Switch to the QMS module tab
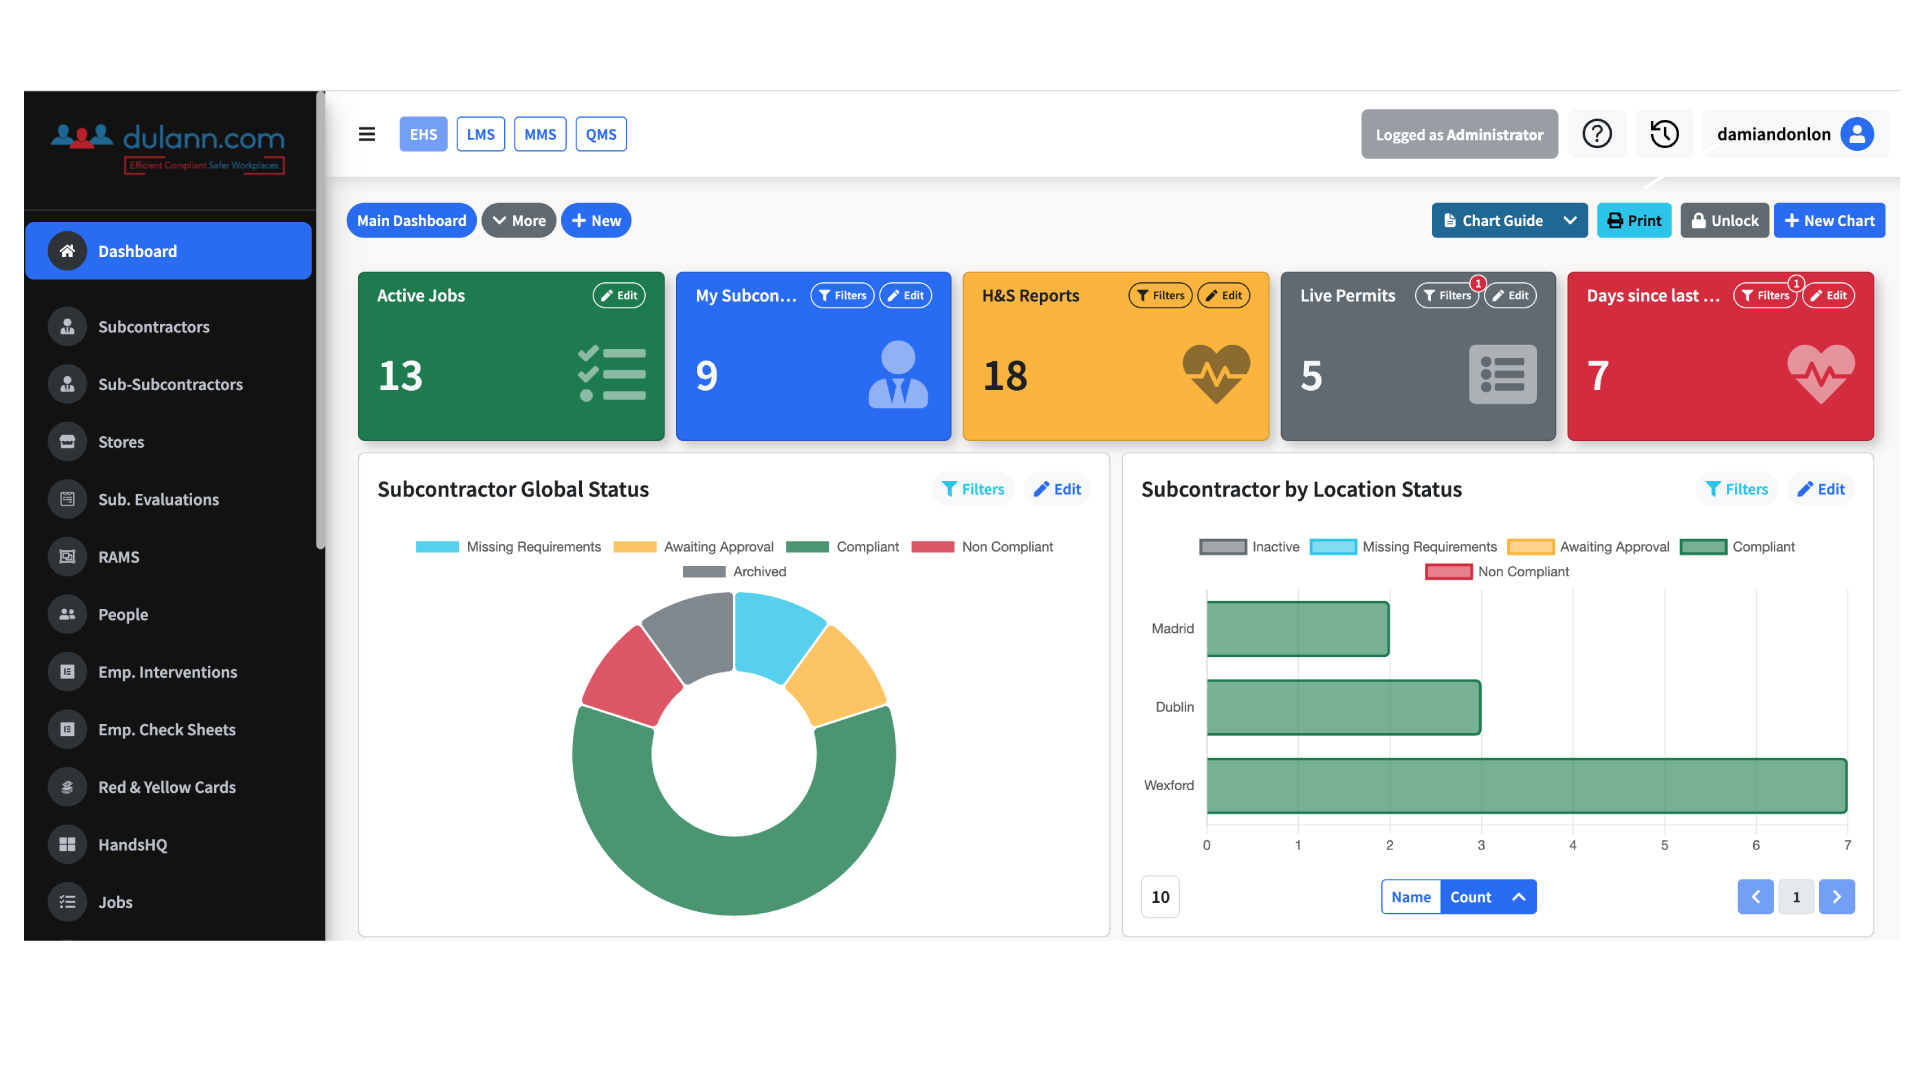The image size is (1920, 1080). (x=600, y=134)
